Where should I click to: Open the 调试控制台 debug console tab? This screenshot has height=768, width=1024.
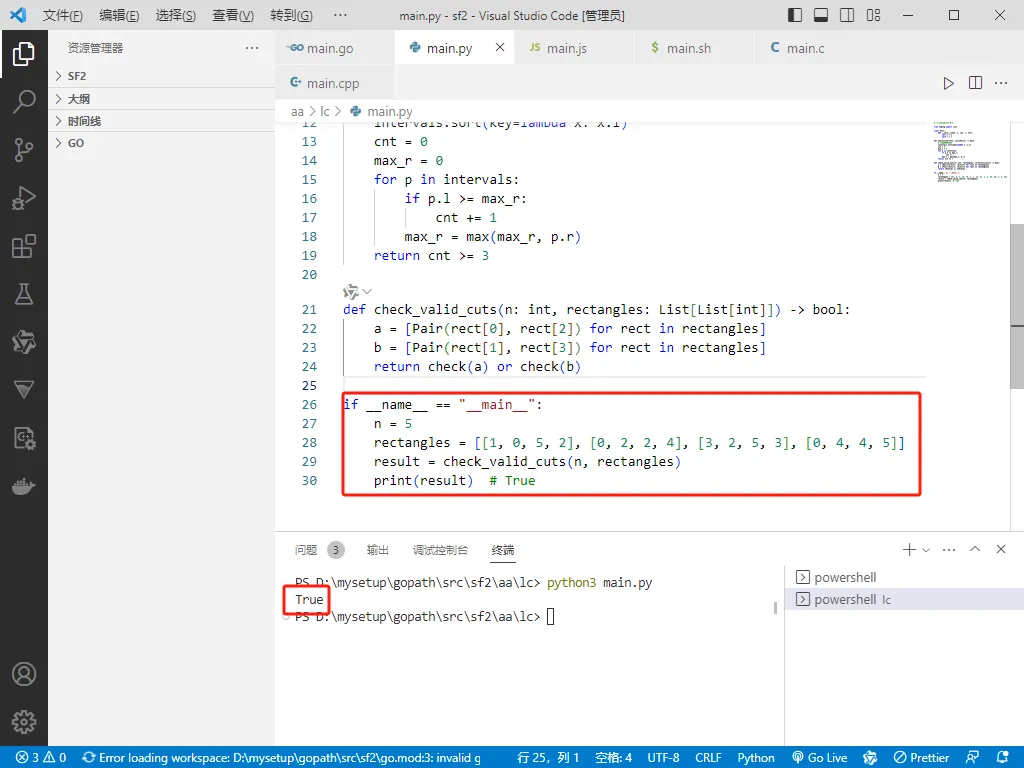[440, 550]
